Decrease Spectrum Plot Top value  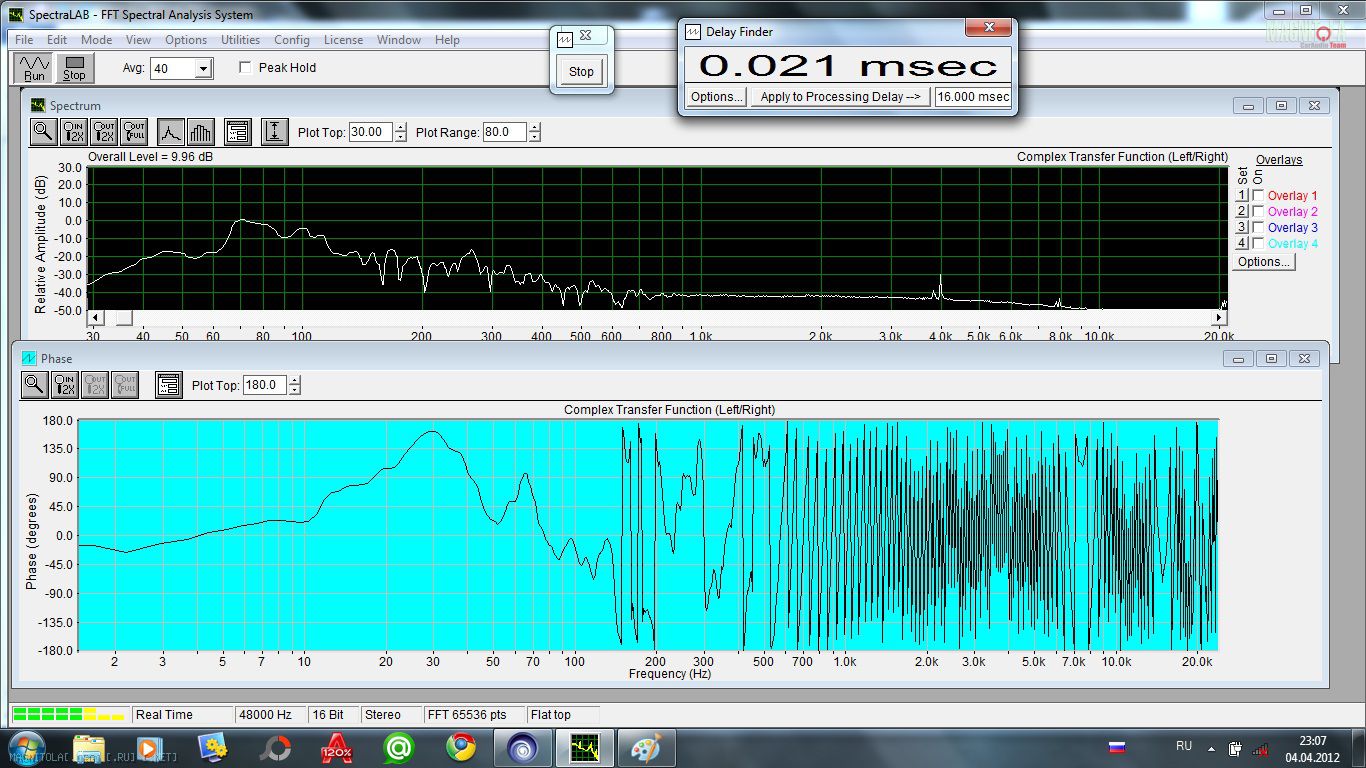click(x=401, y=137)
